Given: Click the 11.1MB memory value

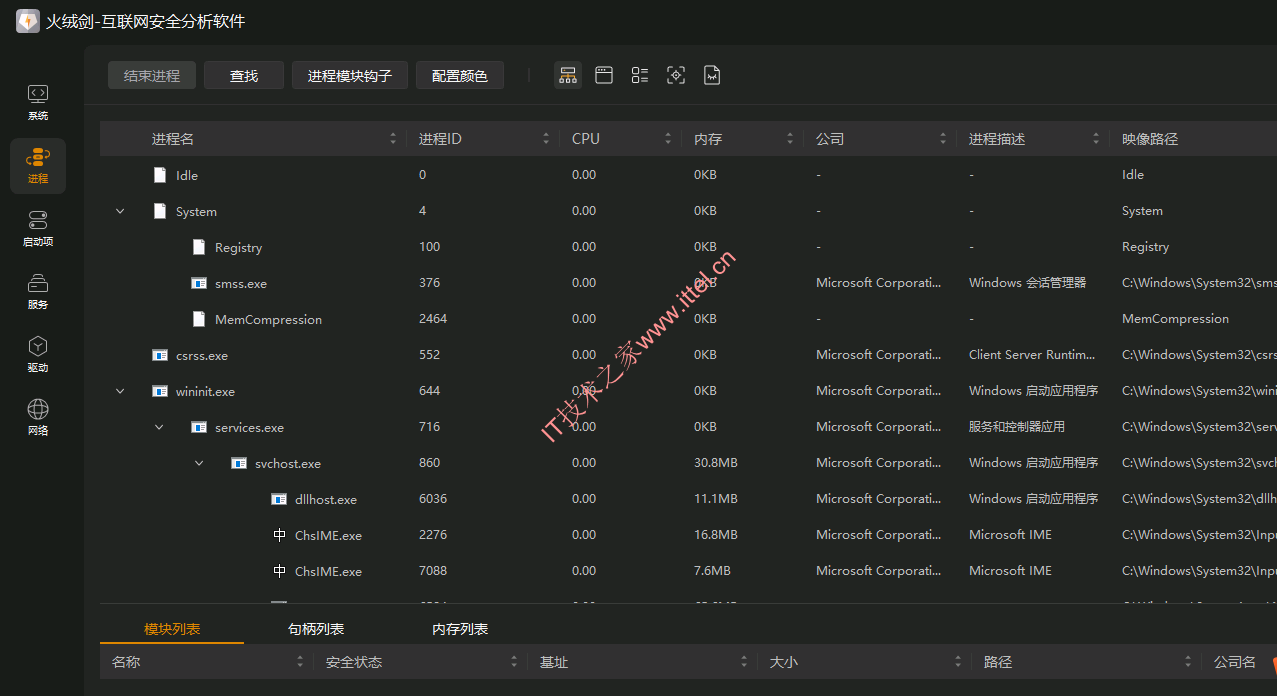Looking at the screenshot, I should click(716, 499).
